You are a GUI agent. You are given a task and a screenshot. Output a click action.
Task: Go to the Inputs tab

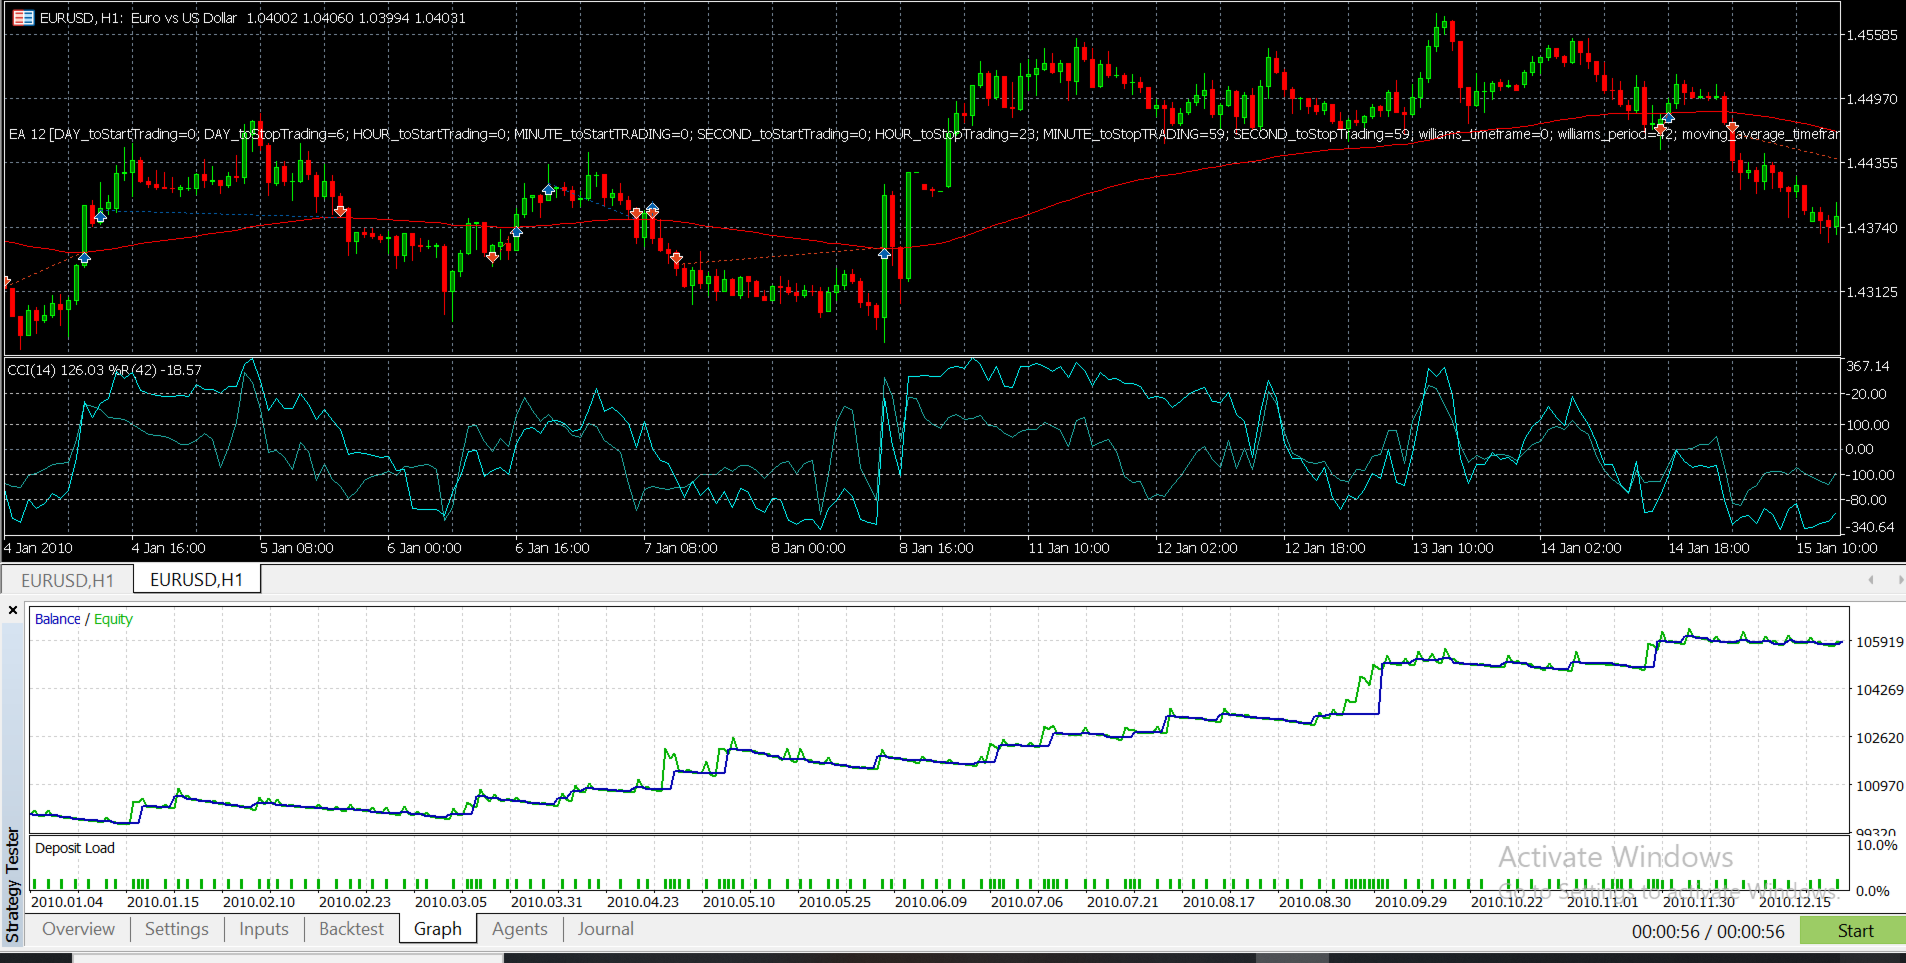pyautogui.click(x=264, y=929)
